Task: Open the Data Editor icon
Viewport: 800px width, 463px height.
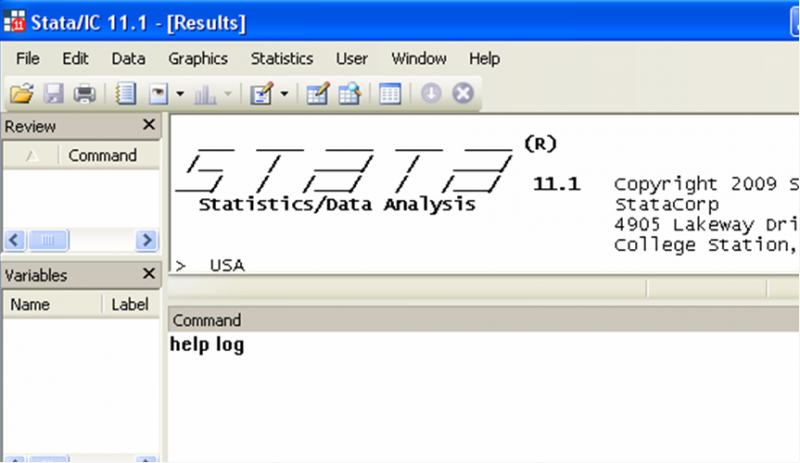Action: [x=317, y=94]
